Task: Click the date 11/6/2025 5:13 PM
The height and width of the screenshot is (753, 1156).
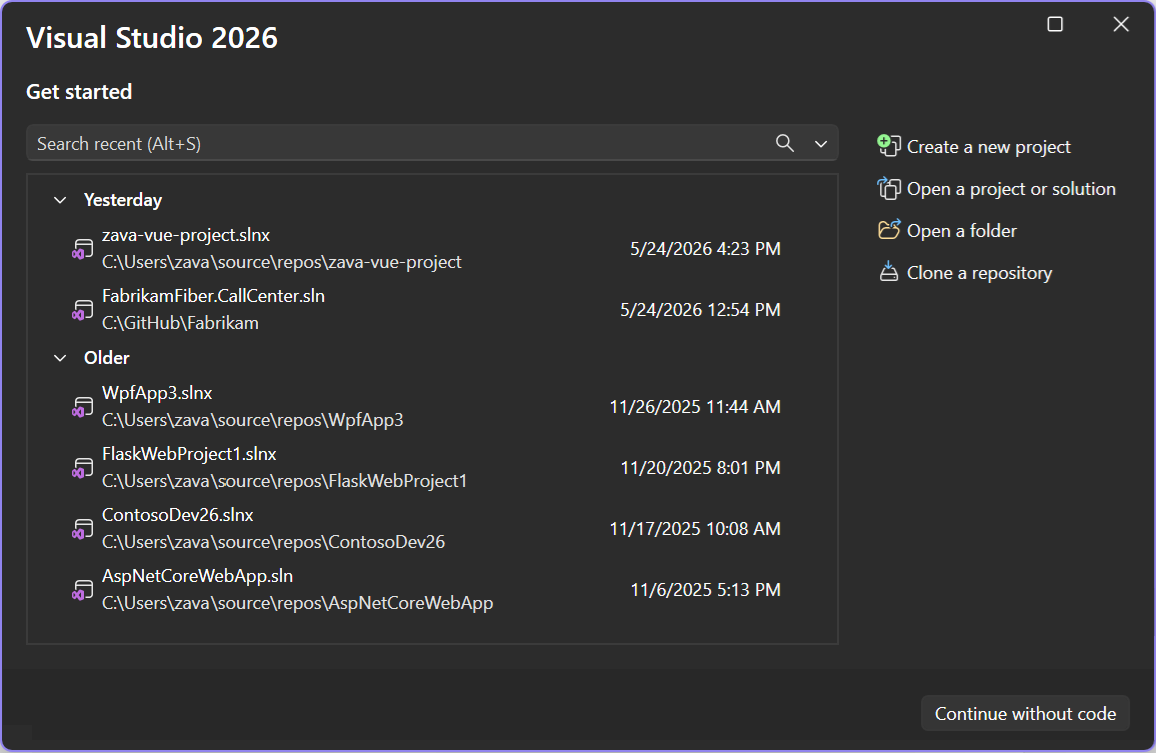Action: pos(705,590)
